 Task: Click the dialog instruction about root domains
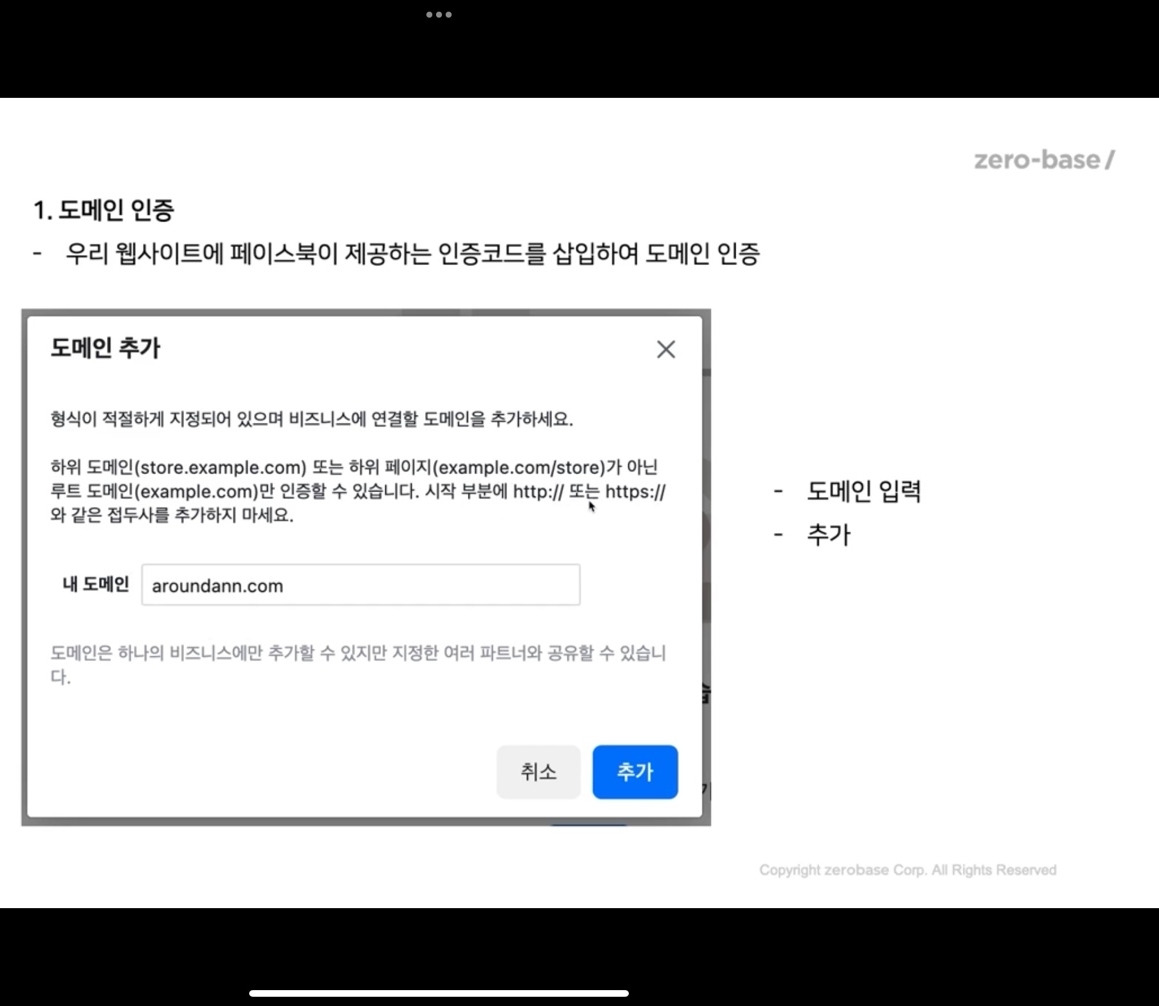[358, 490]
